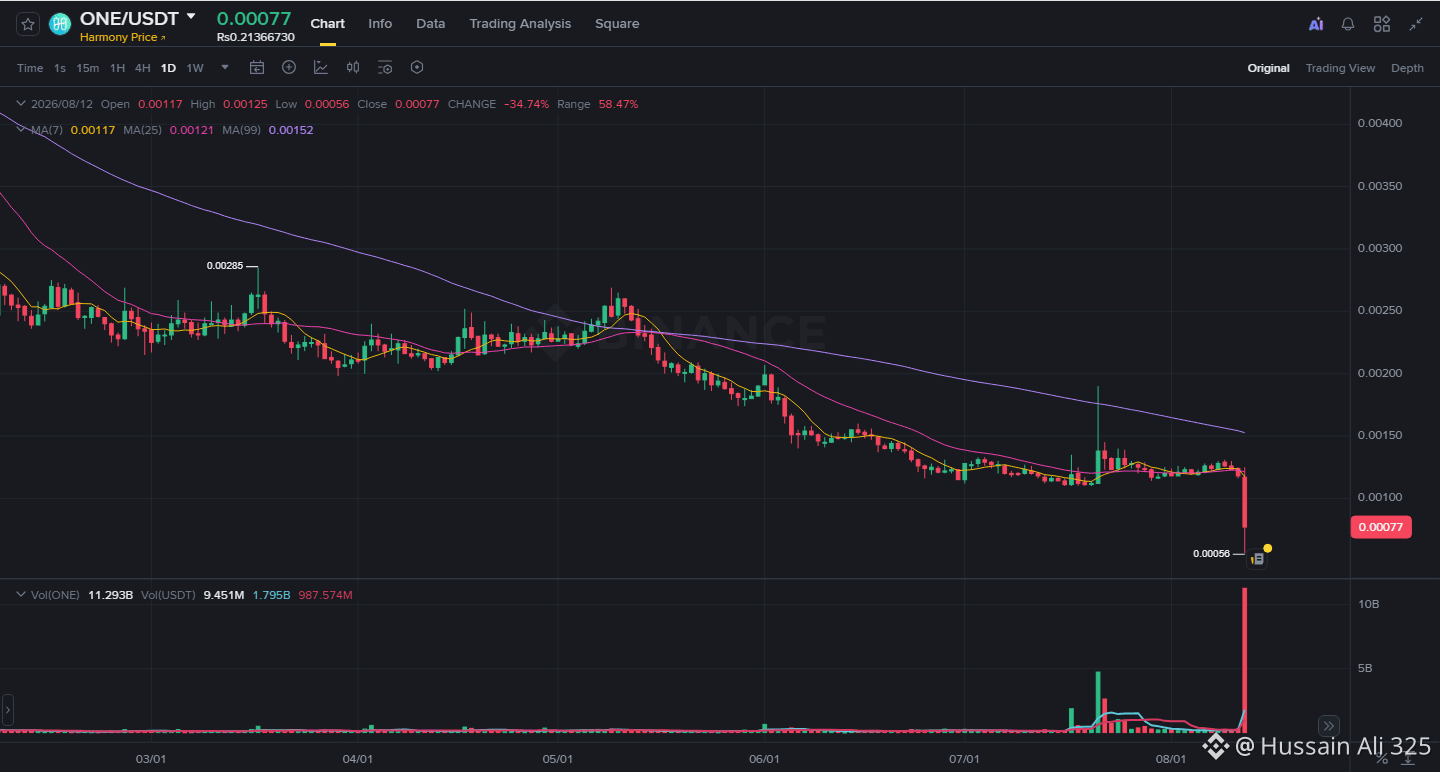This screenshot has height=772, width=1440.
Task: Switch to the 1H interval
Action: pos(117,68)
